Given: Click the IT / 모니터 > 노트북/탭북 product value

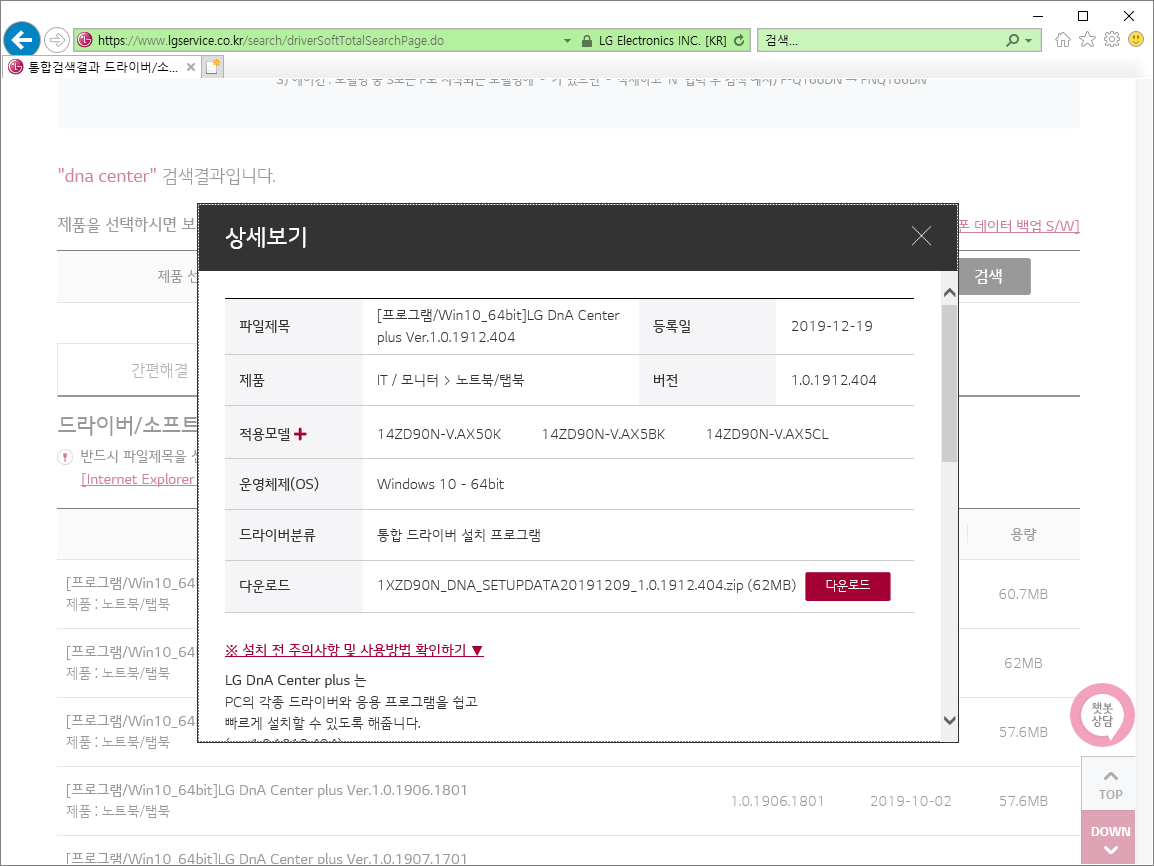Looking at the screenshot, I should pos(450,380).
